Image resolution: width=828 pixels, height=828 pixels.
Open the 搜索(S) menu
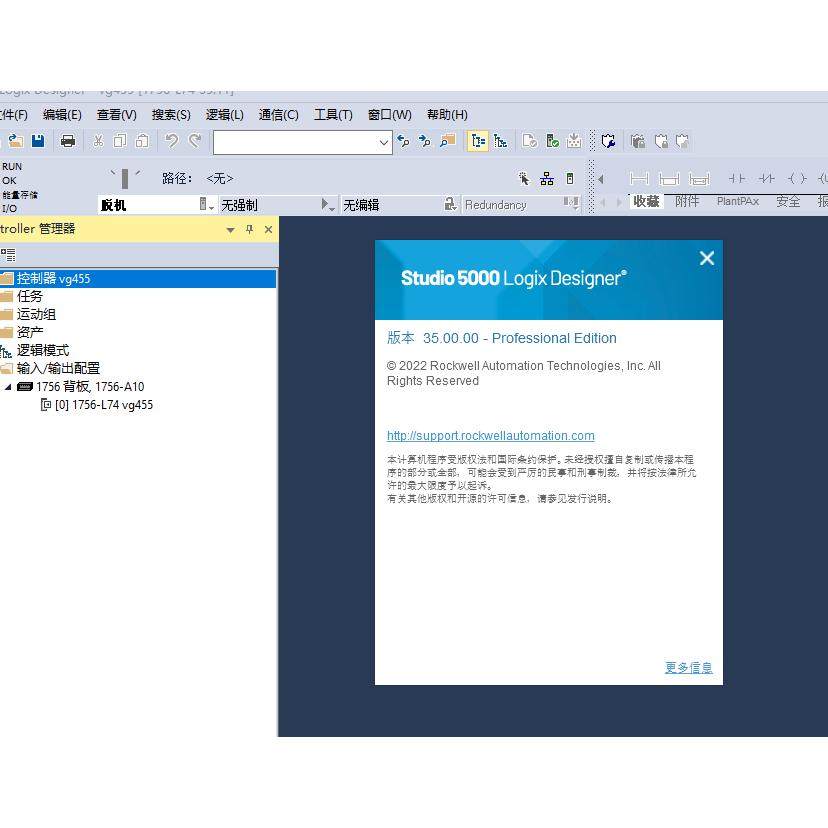171,115
